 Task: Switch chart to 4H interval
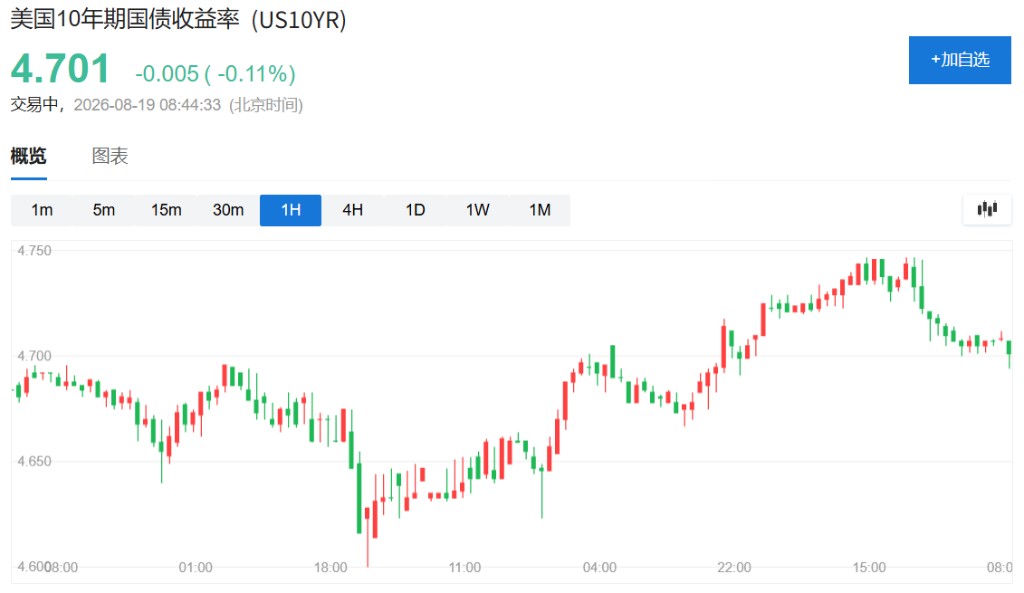click(x=353, y=210)
